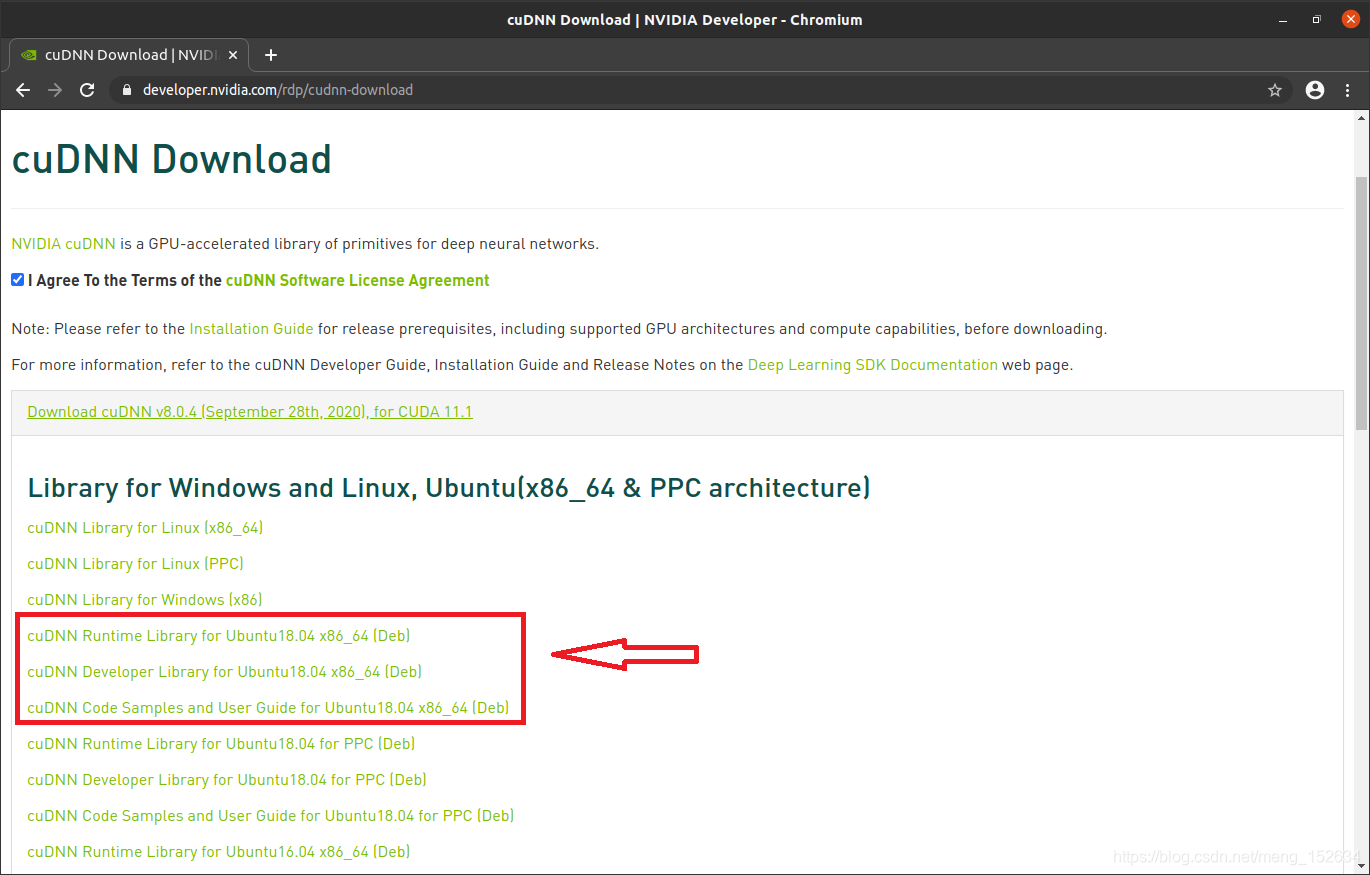Click the padlock site info icon
This screenshot has width=1370, height=875.
pos(126,90)
